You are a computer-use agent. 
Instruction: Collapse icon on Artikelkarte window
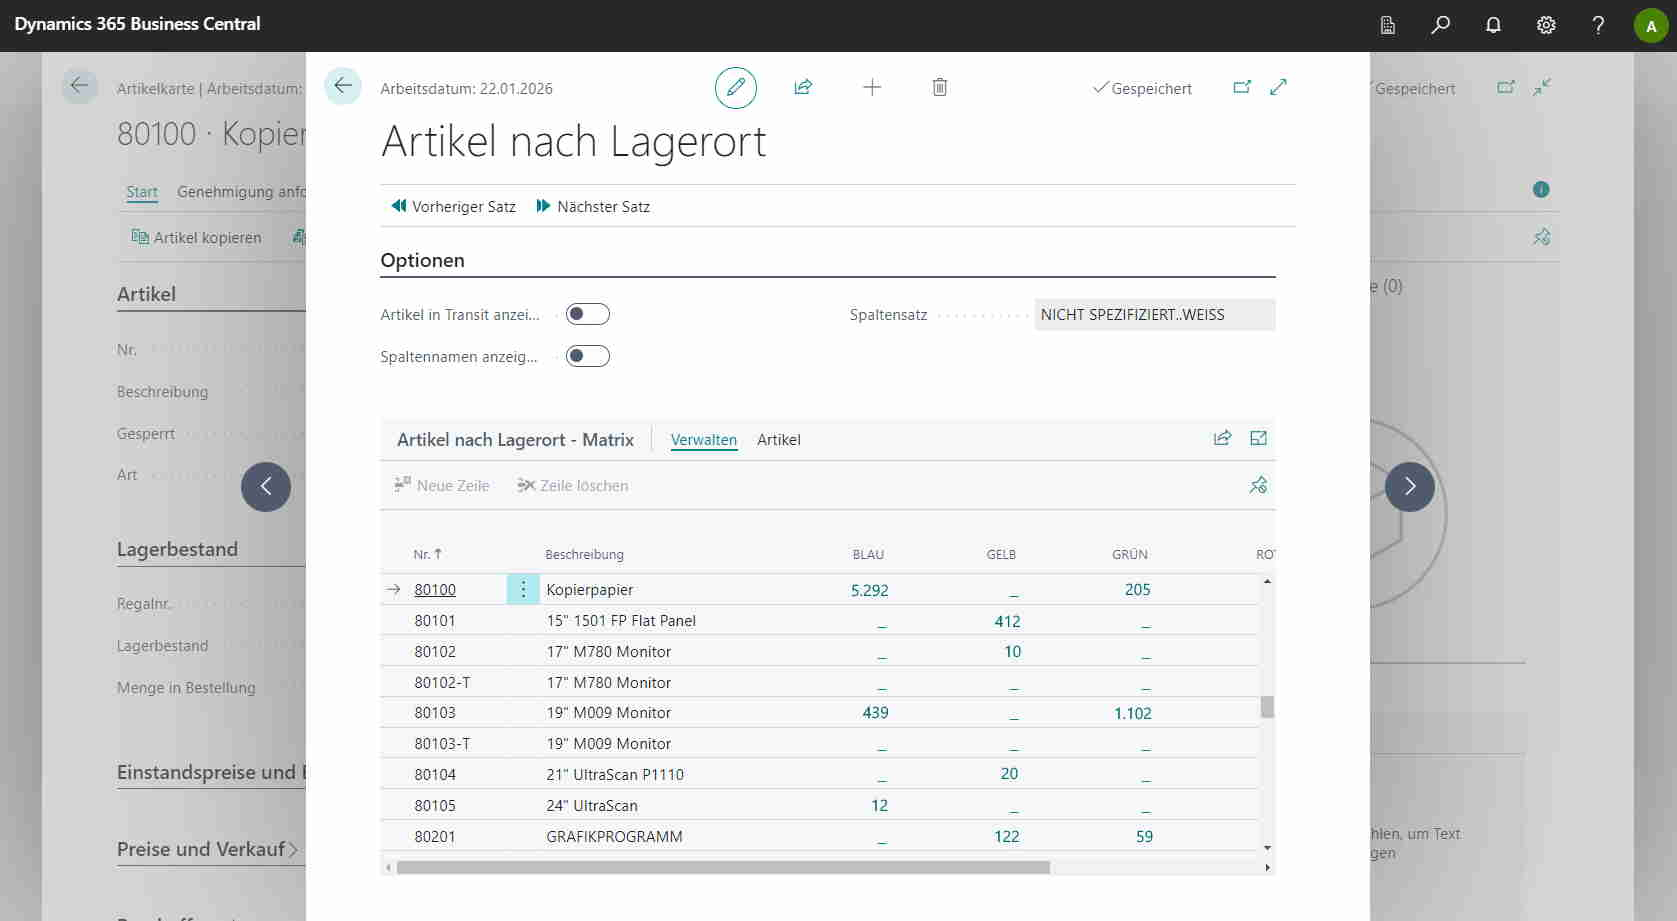(1542, 87)
